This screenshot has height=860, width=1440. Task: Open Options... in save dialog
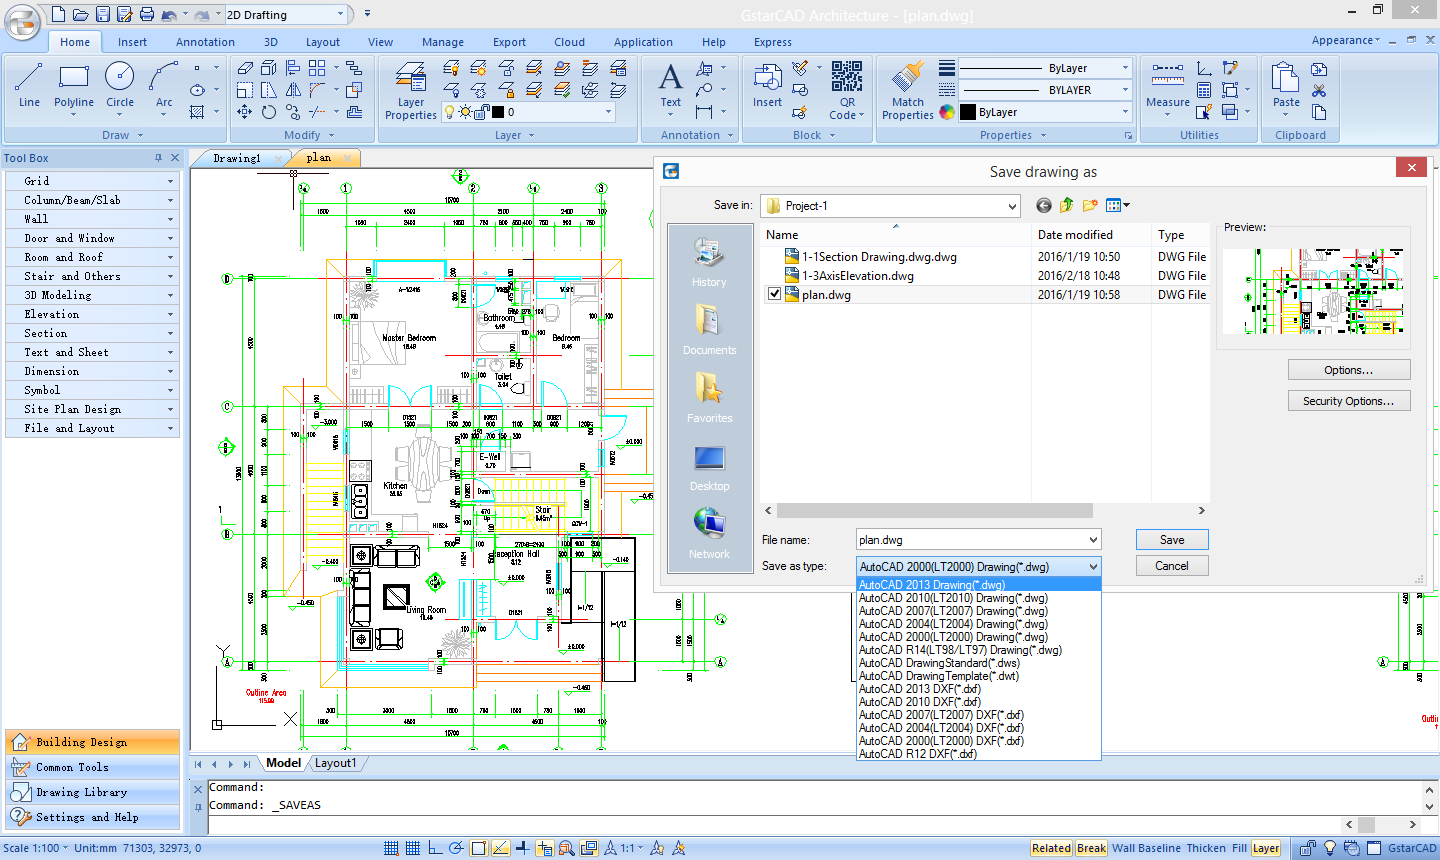1349,370
